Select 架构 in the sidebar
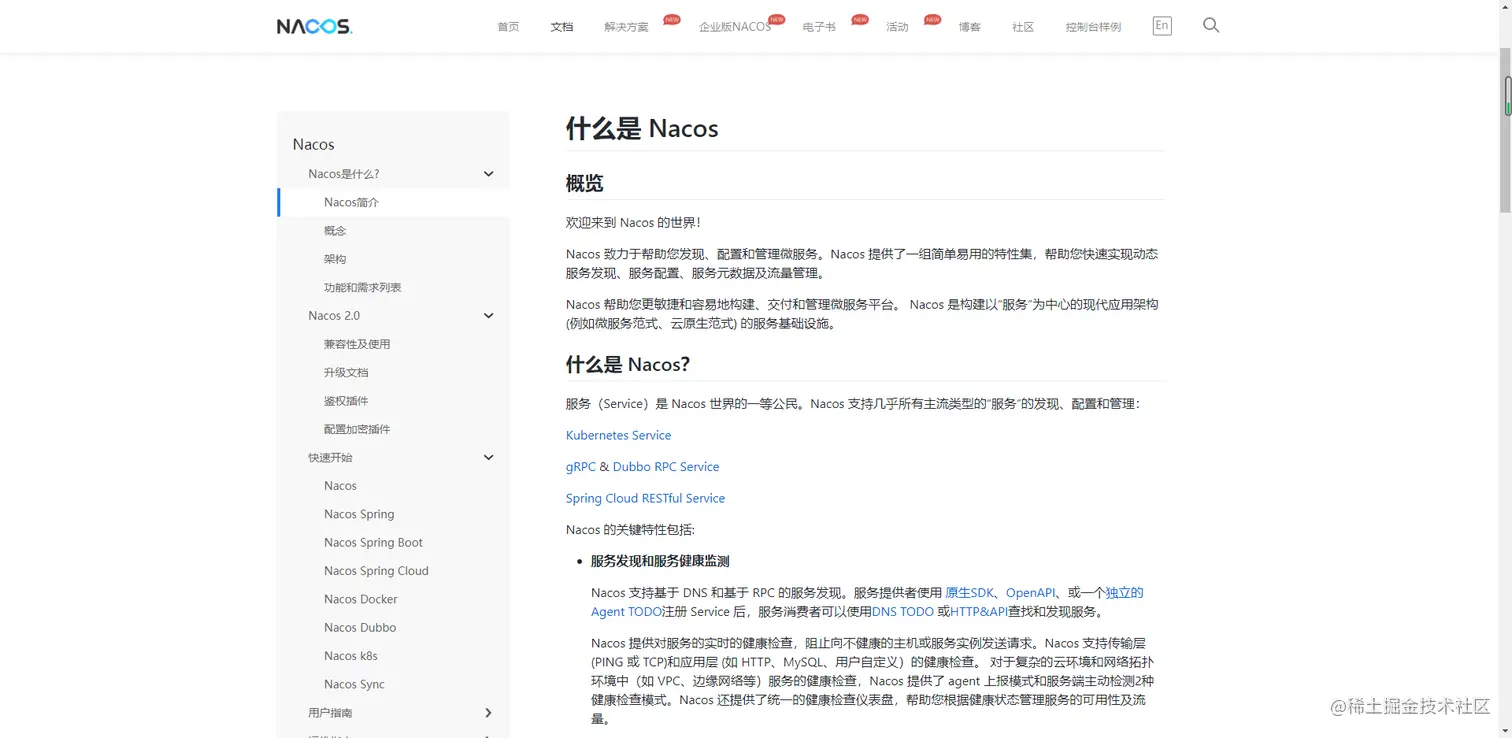This screenshot has height=738, width=1512. coord(335,259)
